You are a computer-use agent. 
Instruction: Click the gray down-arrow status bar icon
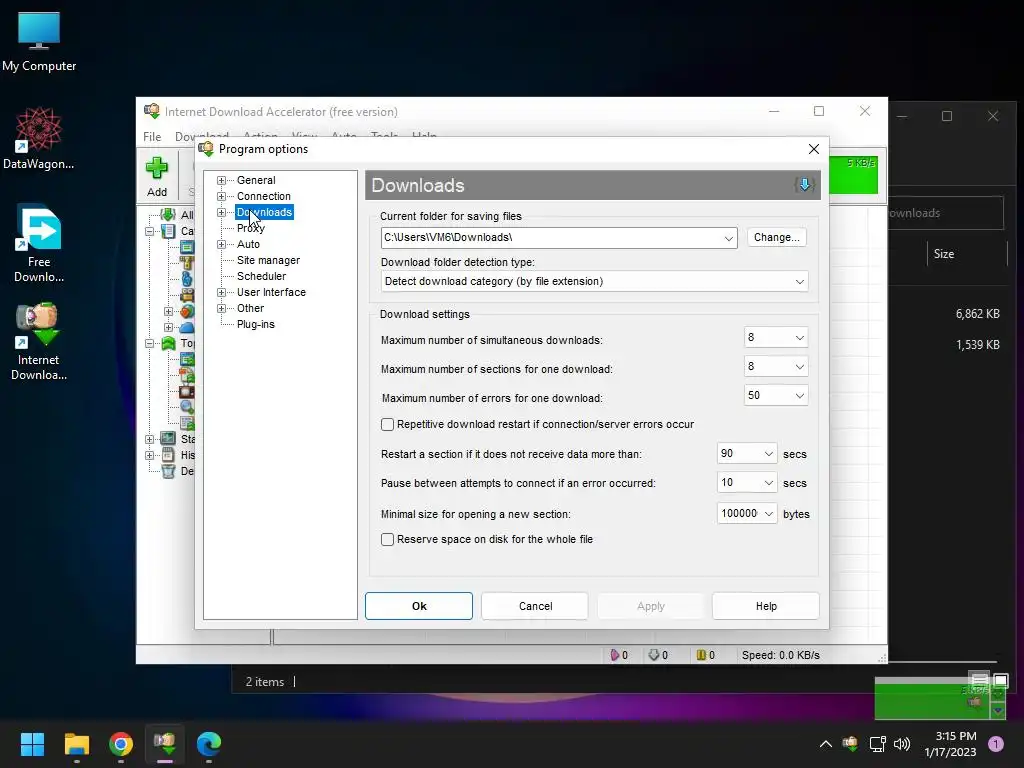(x=654, y=654)
